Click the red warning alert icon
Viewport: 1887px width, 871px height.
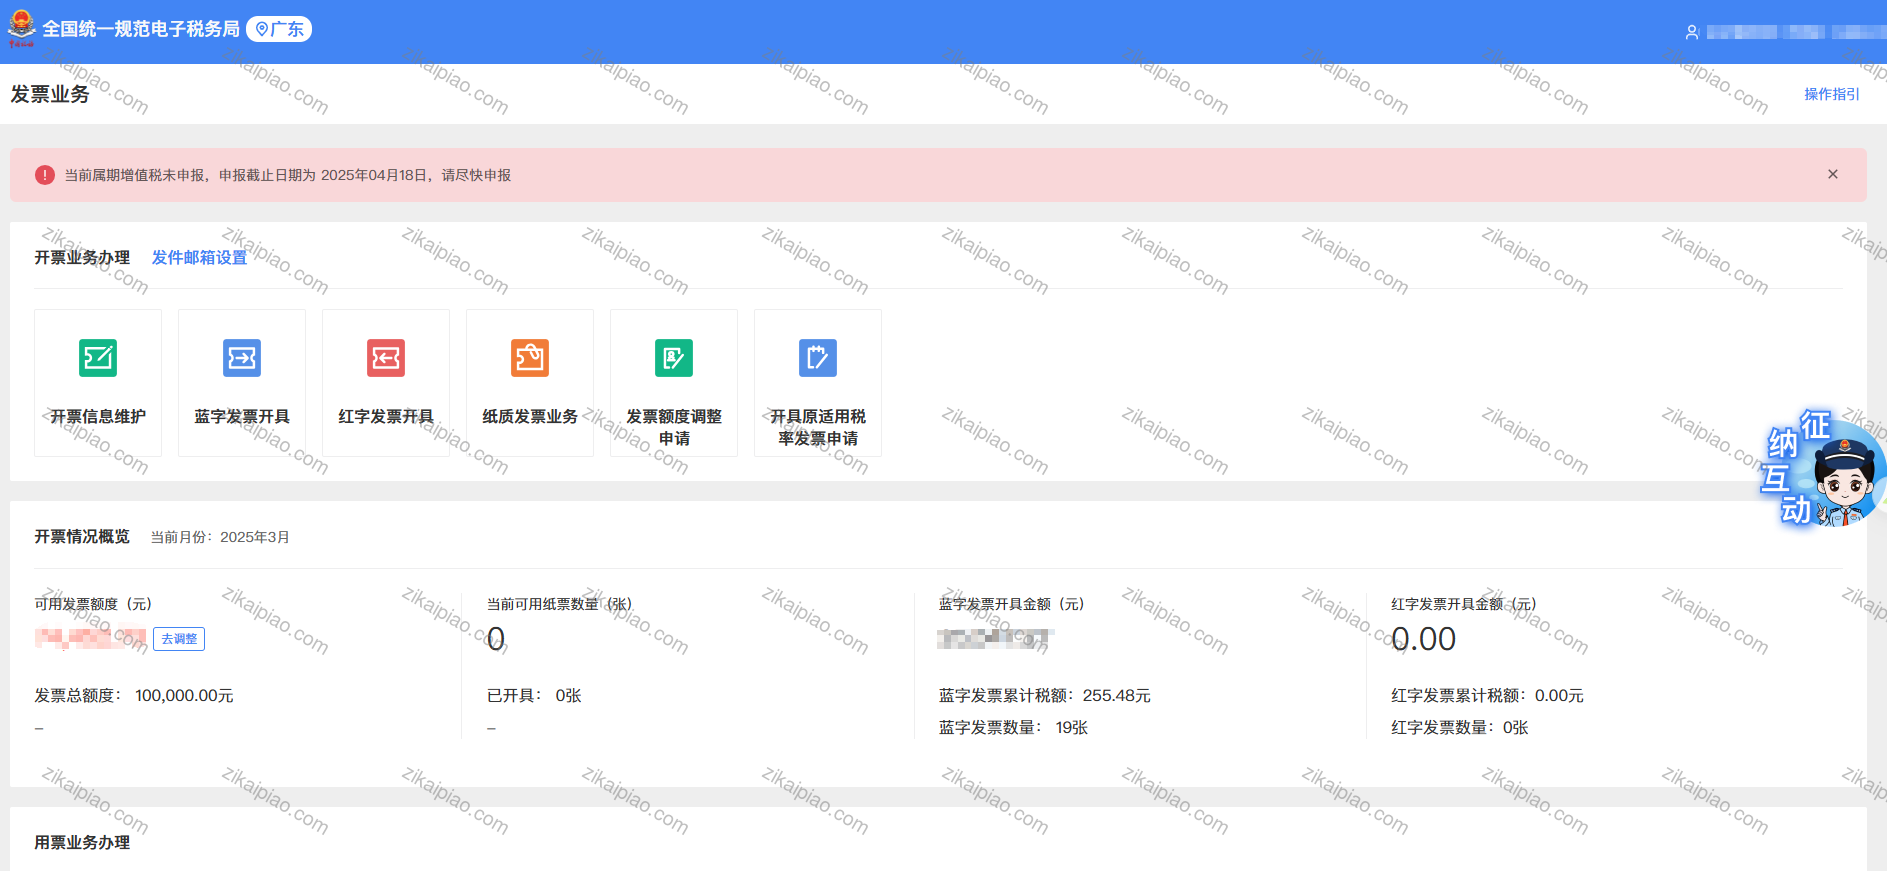click(x=45, y=175)
